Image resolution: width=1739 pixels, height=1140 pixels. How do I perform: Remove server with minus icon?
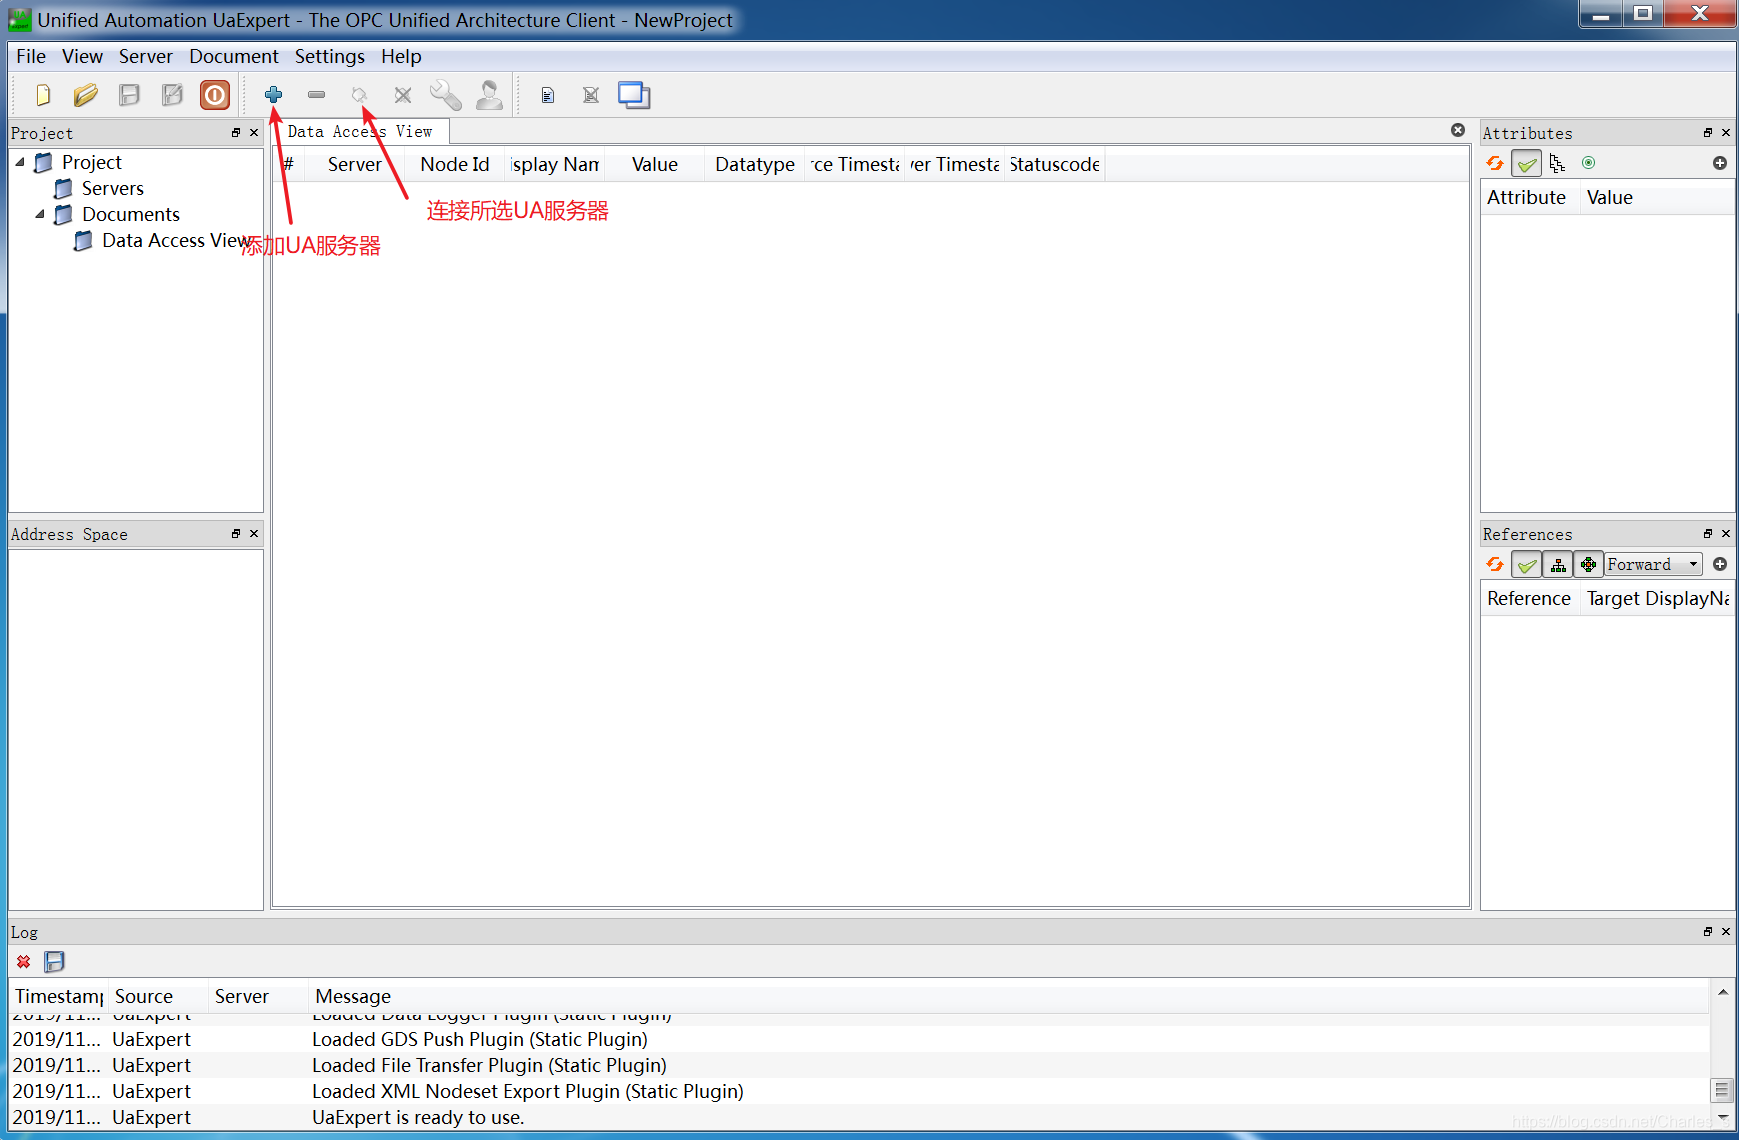[x=316, y=95]
